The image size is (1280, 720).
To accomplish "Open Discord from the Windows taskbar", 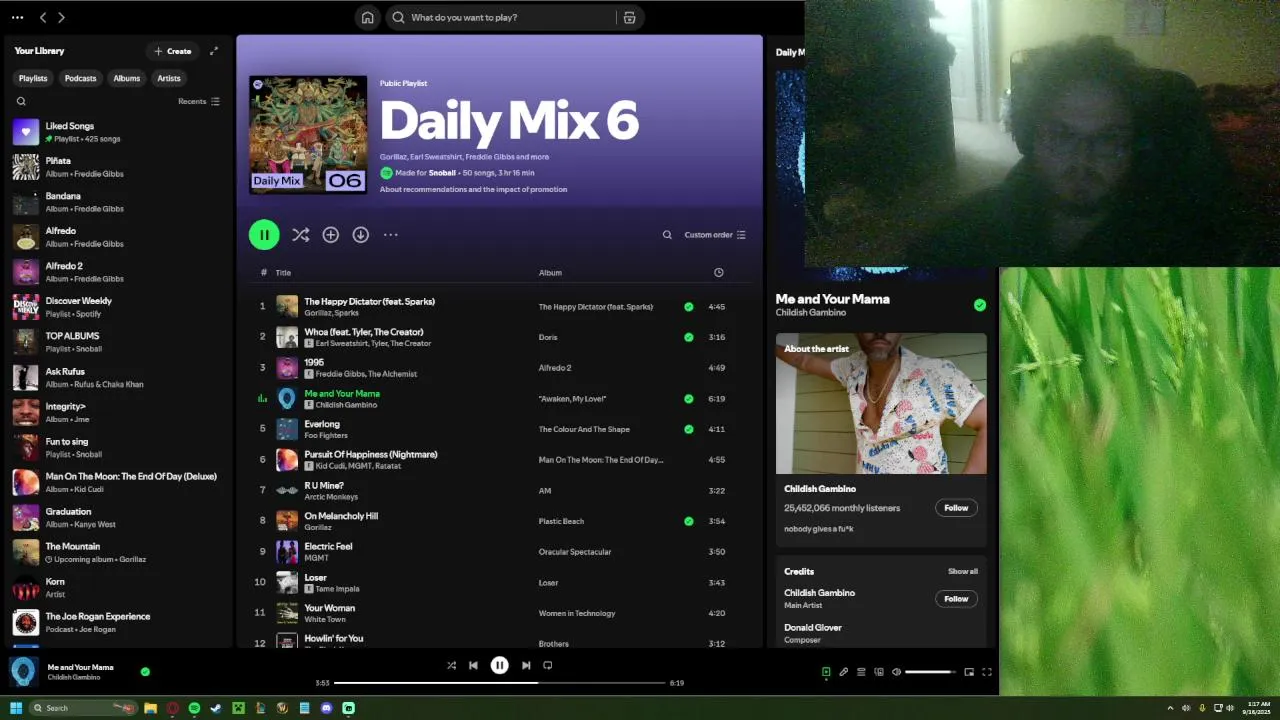I will tap(326, 708).
